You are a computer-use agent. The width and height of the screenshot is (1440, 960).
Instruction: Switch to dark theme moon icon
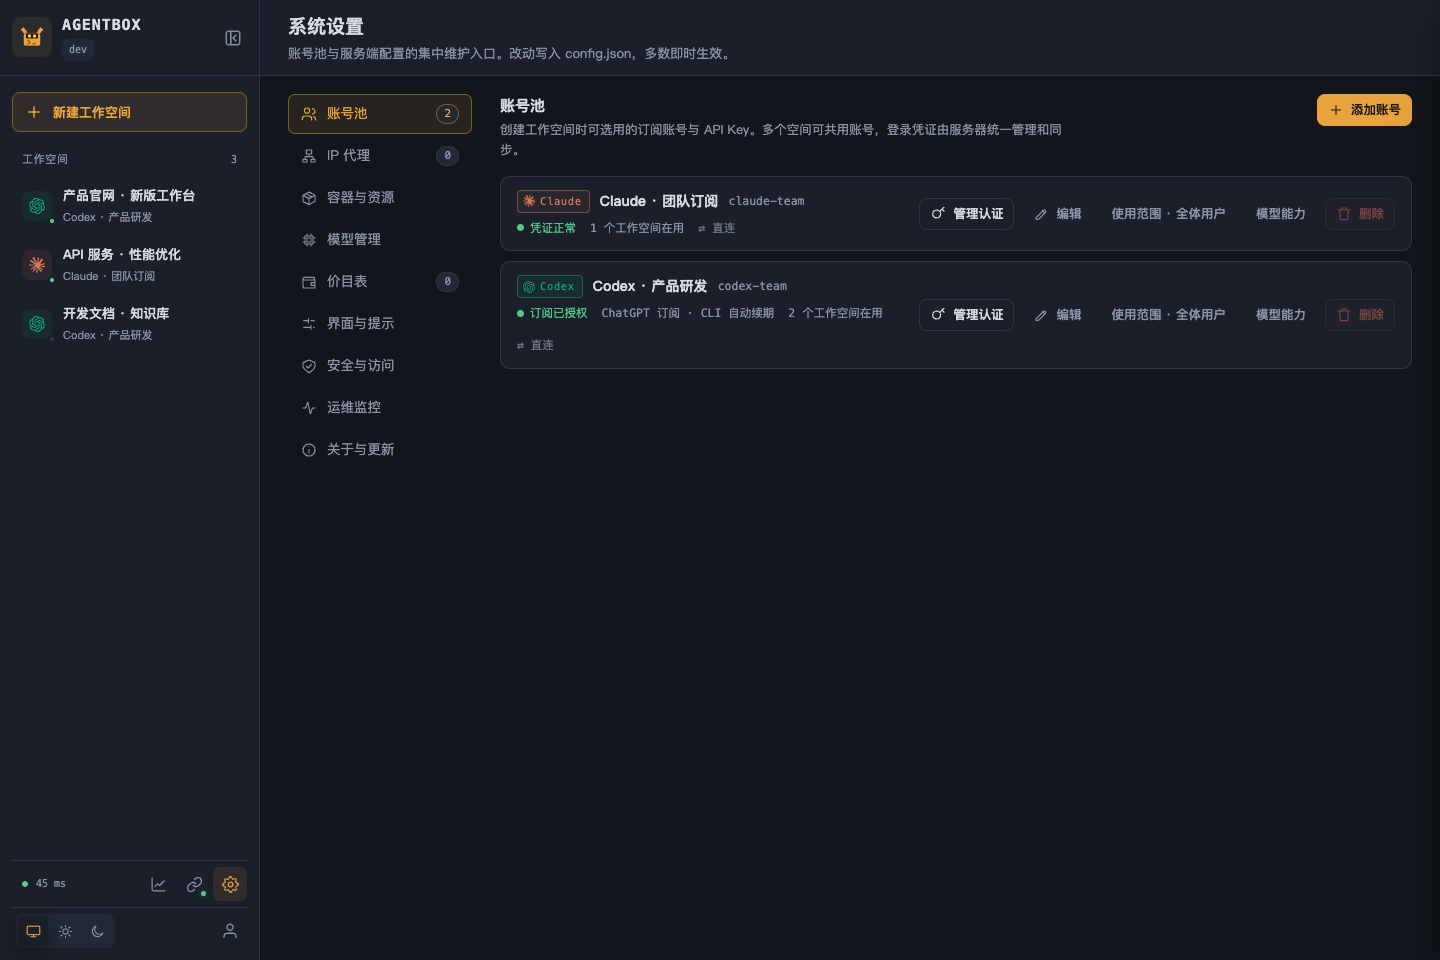click(98, 931)
